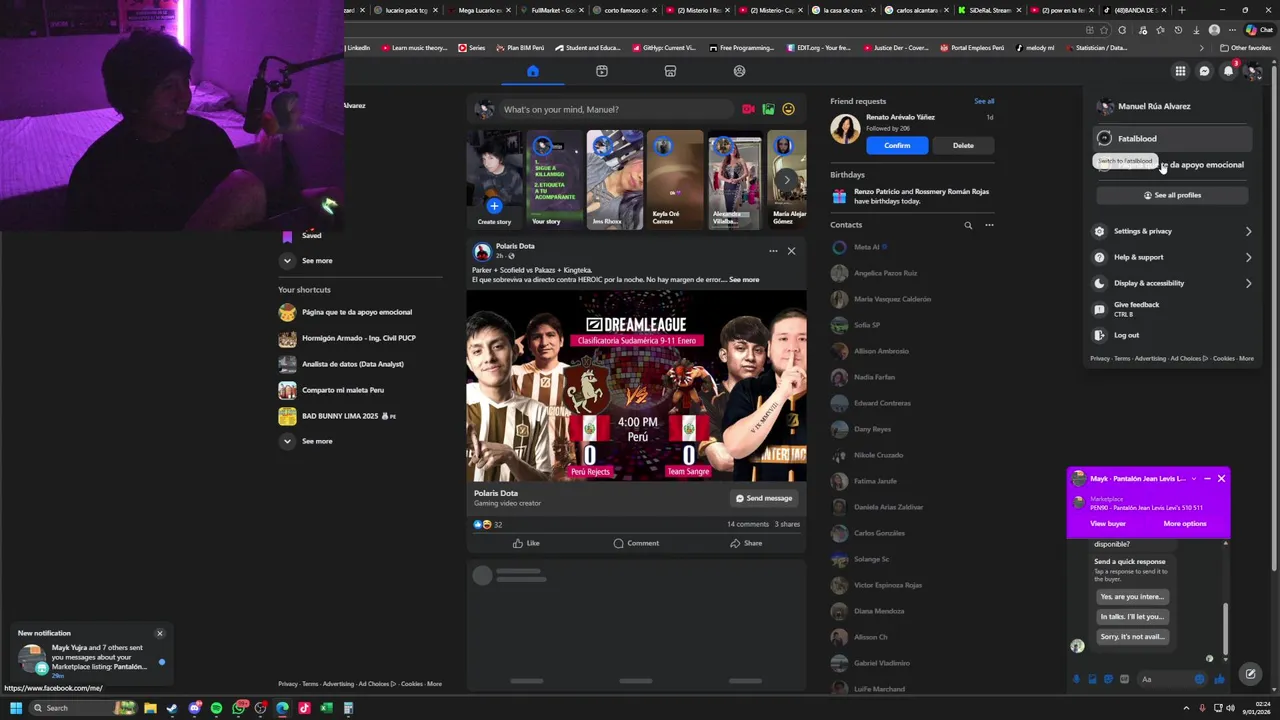The width and height of the screenshot is (1280, 720).
Task: Open Create story thumbnail
Action: 494,180
